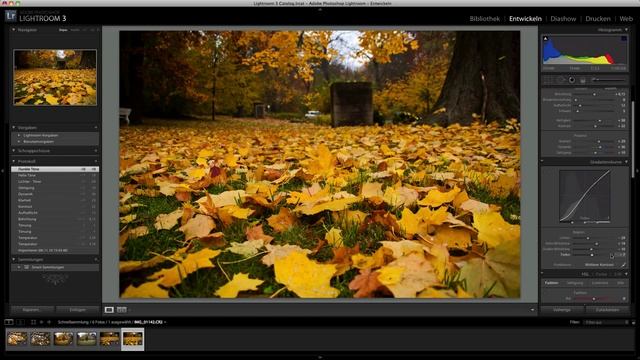The height and width of the screenshot is (360, 640).
Task: Collapse the Protokoll panel
Action: [13, 161]
